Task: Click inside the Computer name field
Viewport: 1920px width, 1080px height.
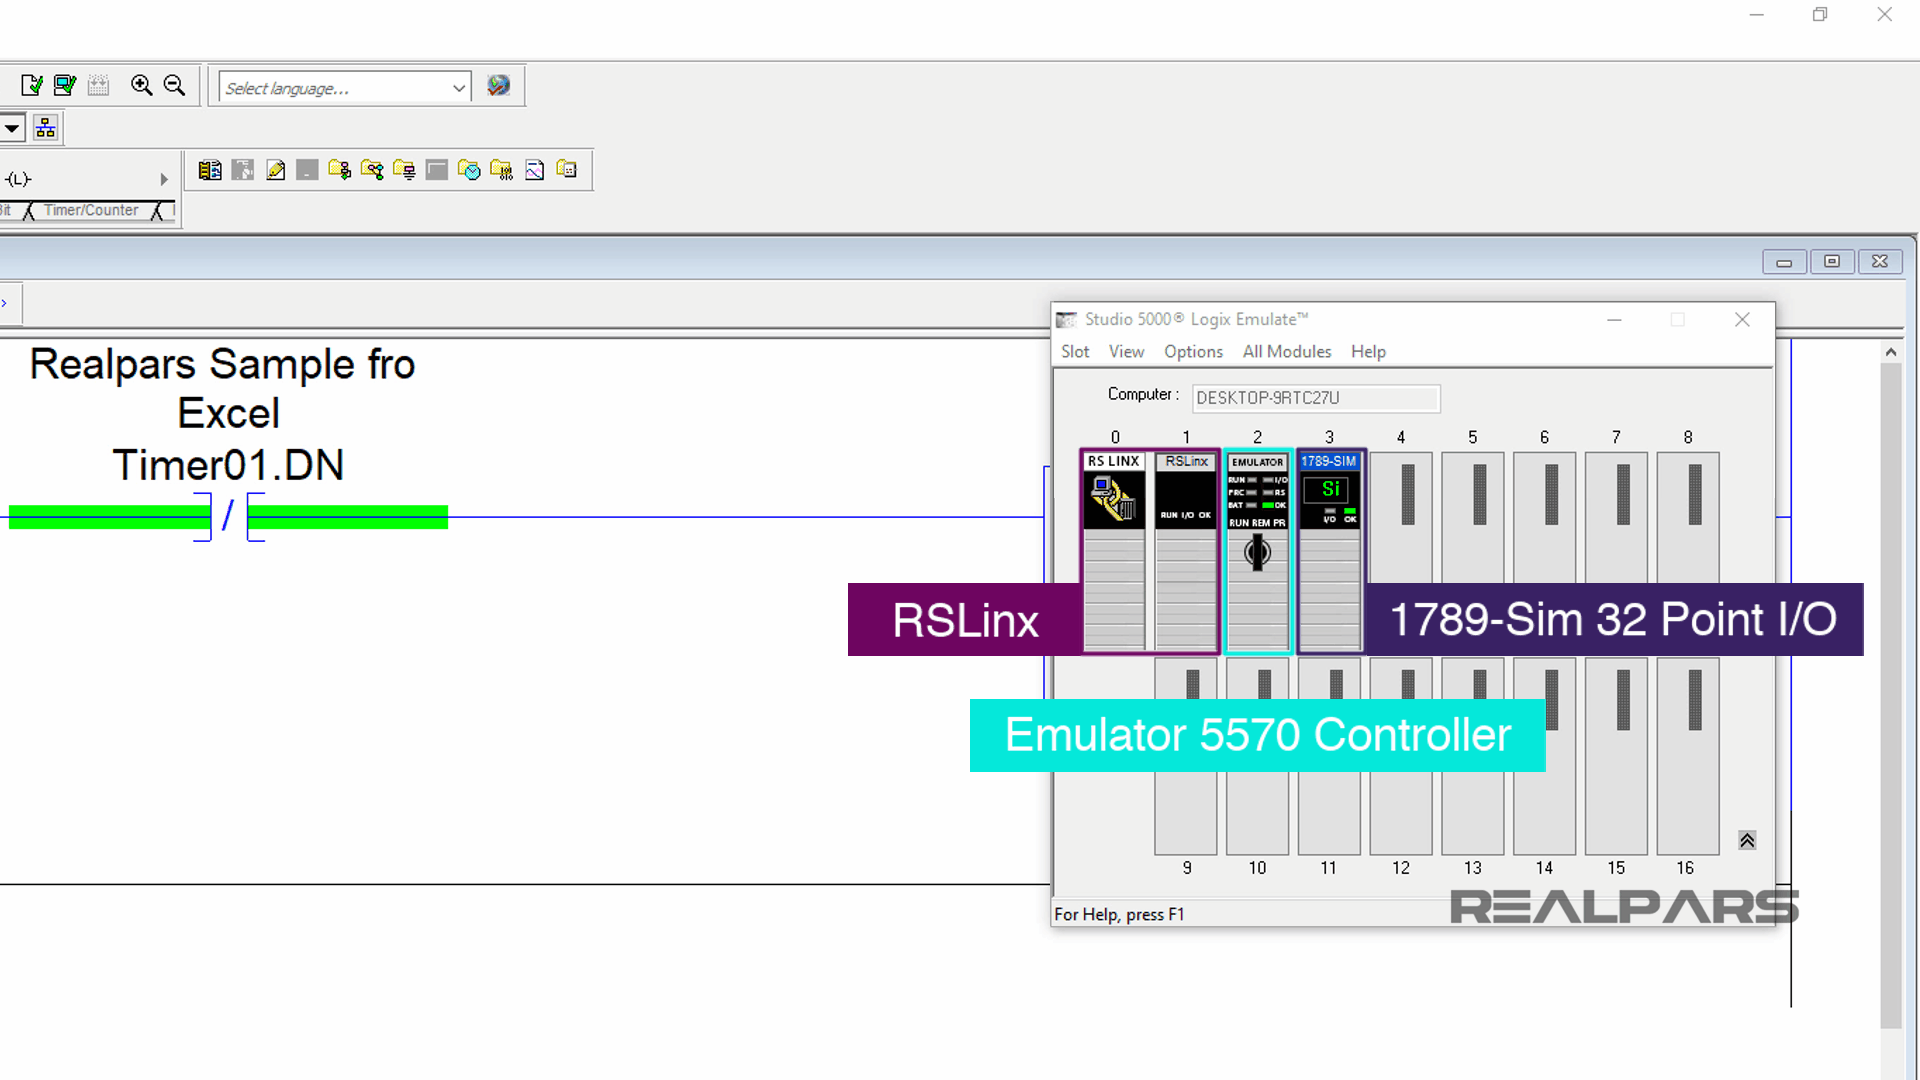Action: 1315,398
